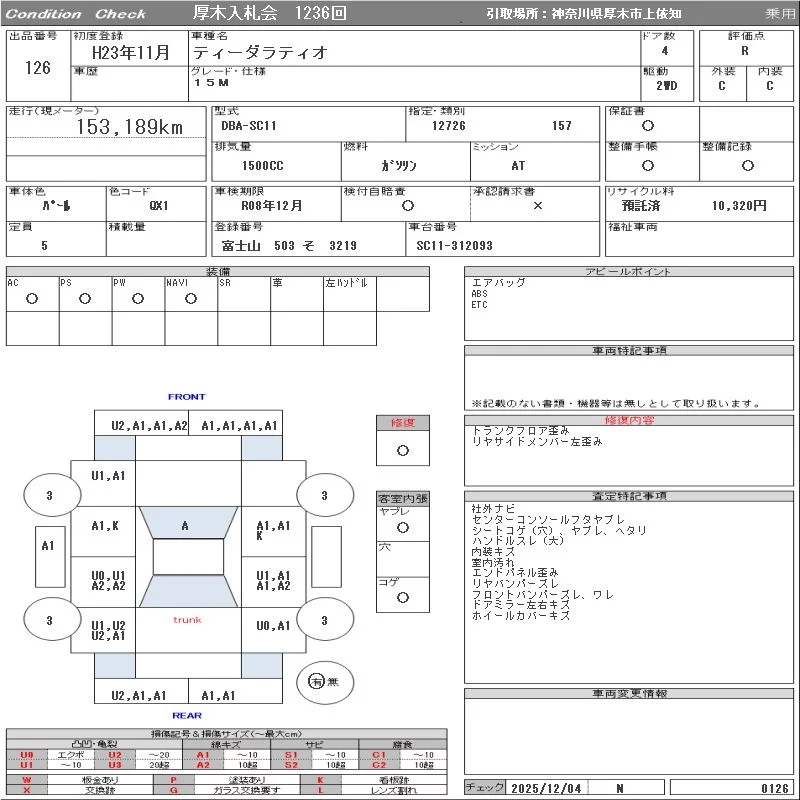Click the 査定特記事項 section header
This screenshot has width=800, height=800.
click(630, 496)
